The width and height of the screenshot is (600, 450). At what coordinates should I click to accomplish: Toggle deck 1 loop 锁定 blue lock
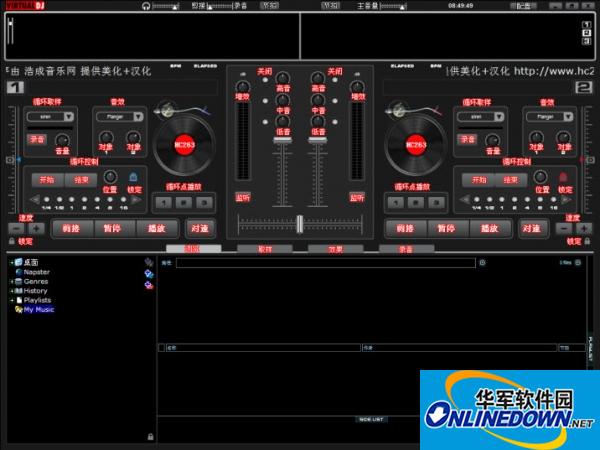pos(133,177)
